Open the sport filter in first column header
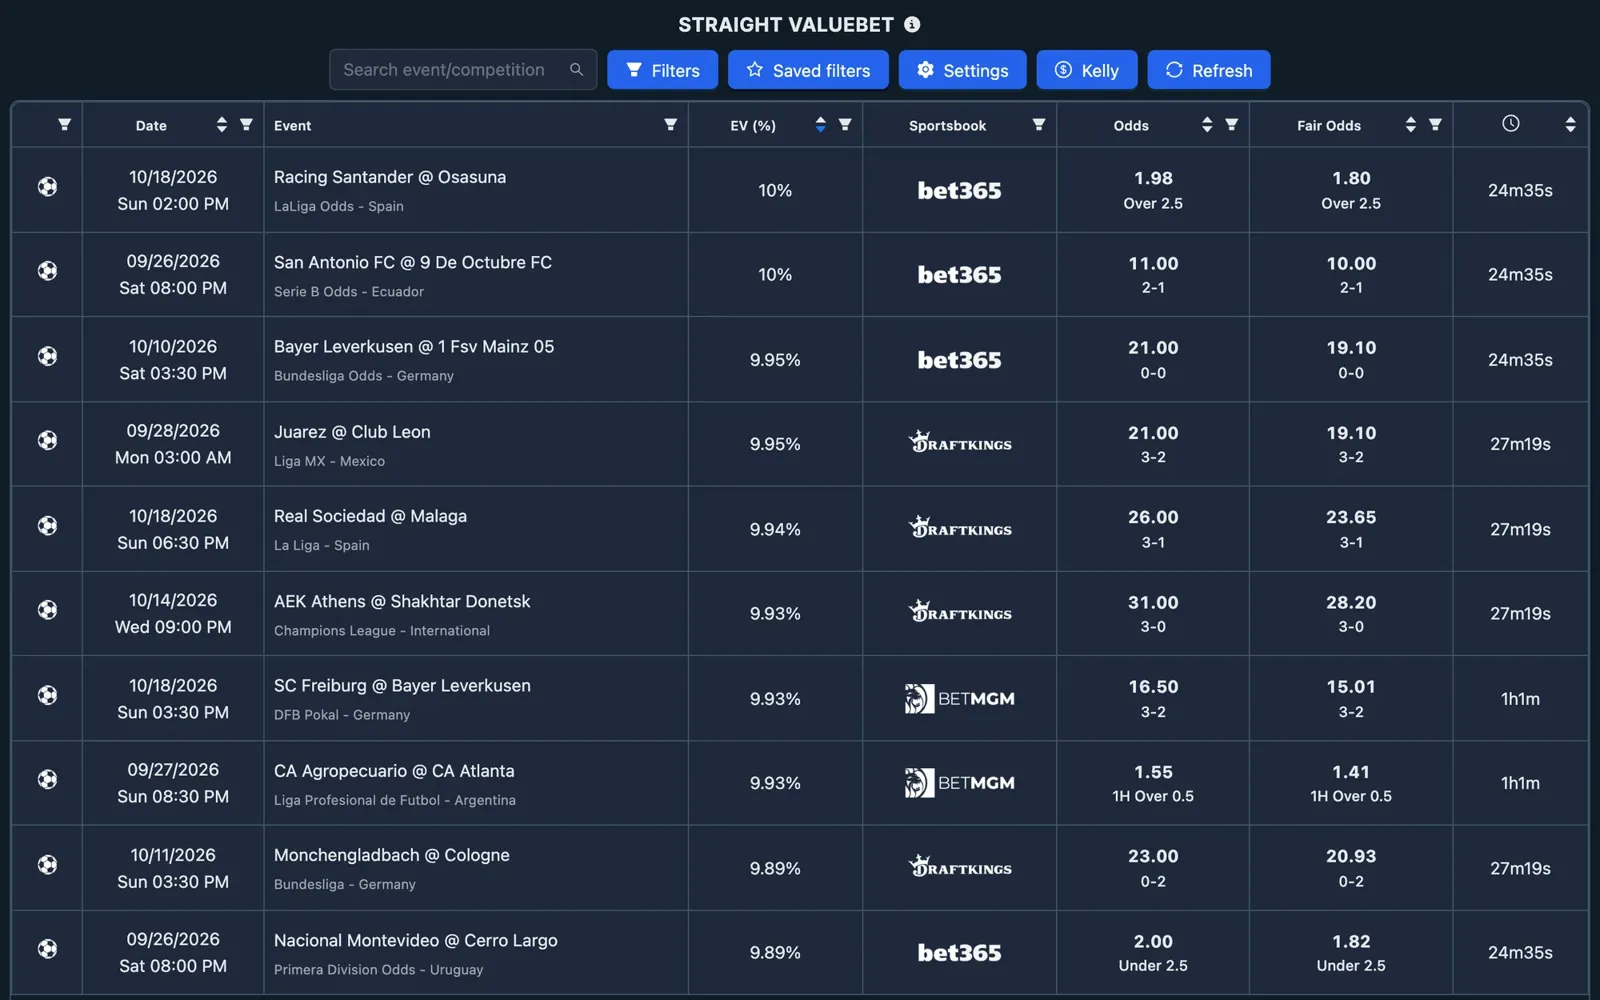Image resolution: width=1600 pixels, height=1000 pixels. tap(64, 125)
